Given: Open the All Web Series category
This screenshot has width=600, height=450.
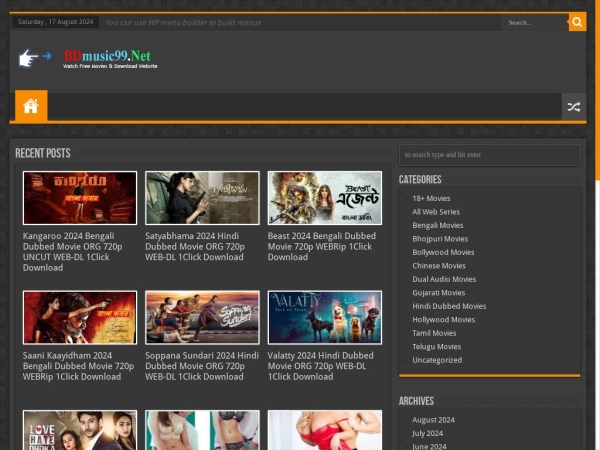Looking at the screenshot, I should point(436,212).
